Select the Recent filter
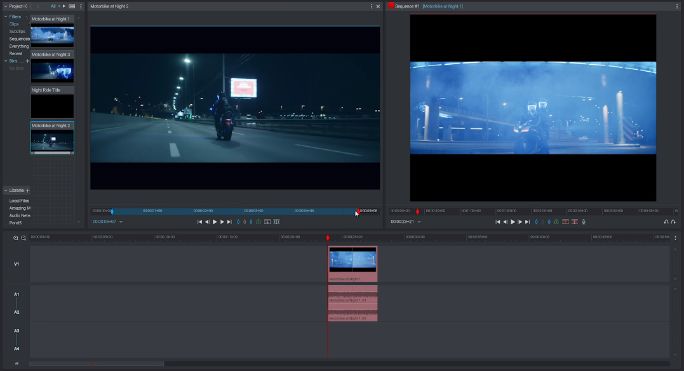 [x=15, y=54]
